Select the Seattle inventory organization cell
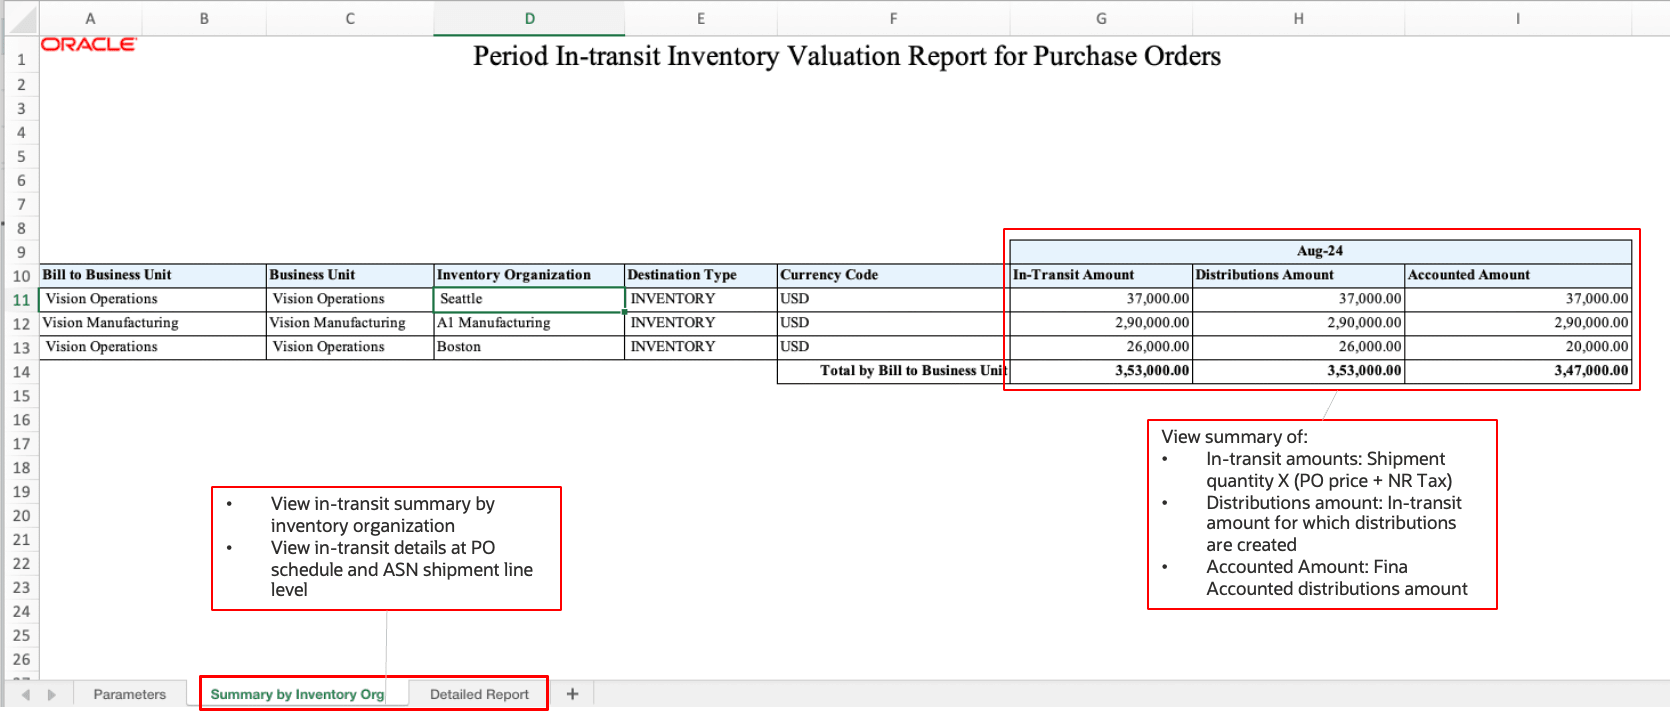The height and width of the screenshot is (712, 1670). tap(529, 299)
